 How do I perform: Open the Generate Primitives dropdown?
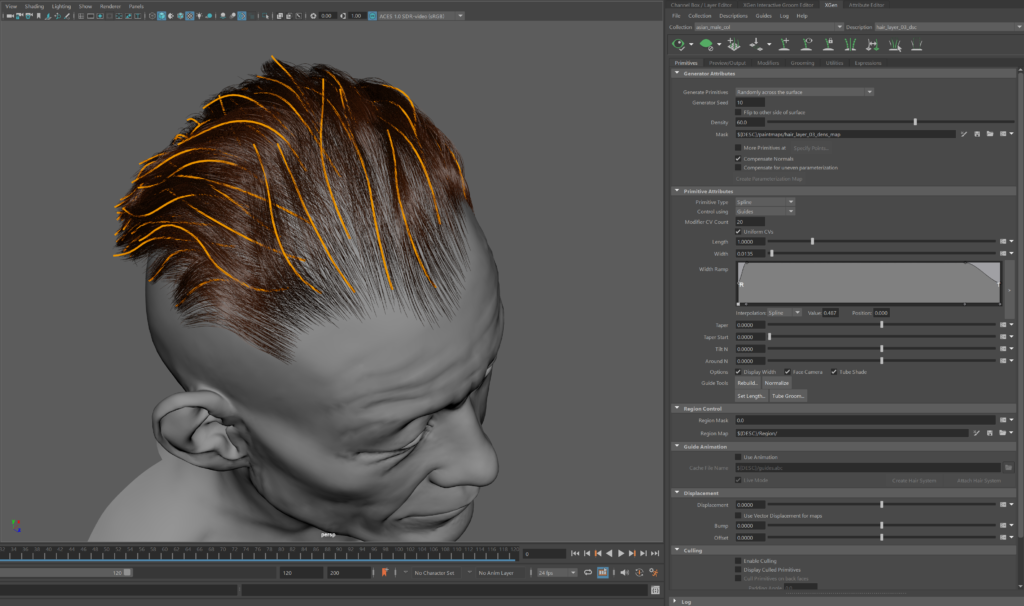pos(805,91)
